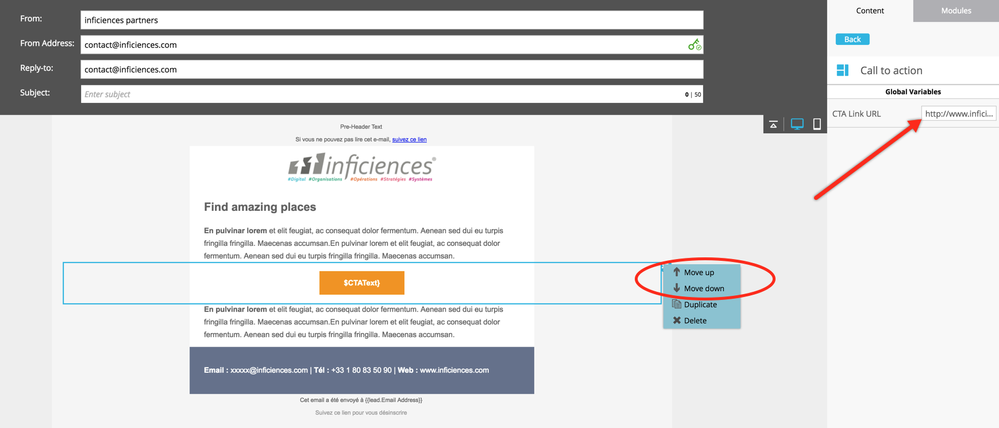Screen dimensions: 999x428
Task: Open the Content tab
Action: pos(870,11)
